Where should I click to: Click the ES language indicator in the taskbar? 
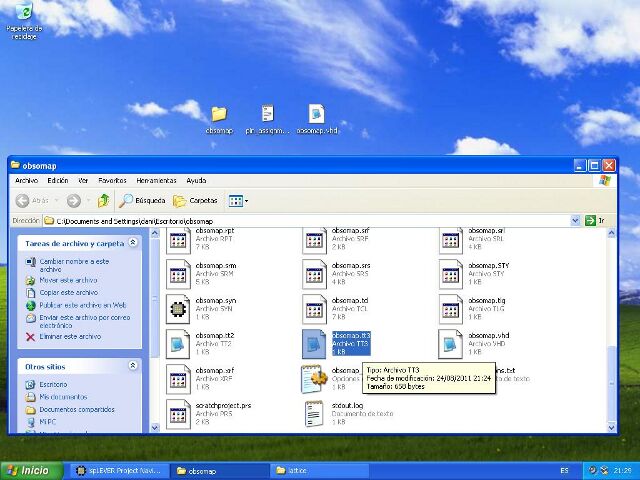click(x=564, y=471)
